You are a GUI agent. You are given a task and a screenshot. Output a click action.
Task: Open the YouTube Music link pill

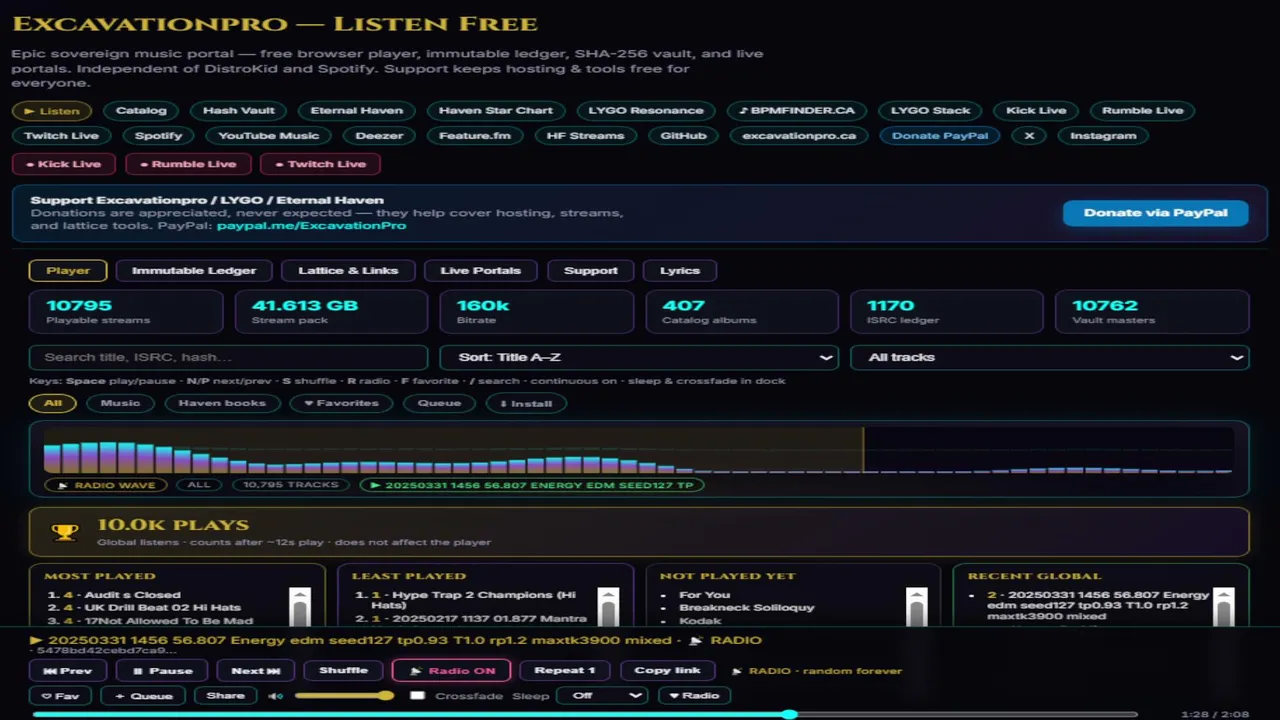pyautogui.click(x=269, y=136)
